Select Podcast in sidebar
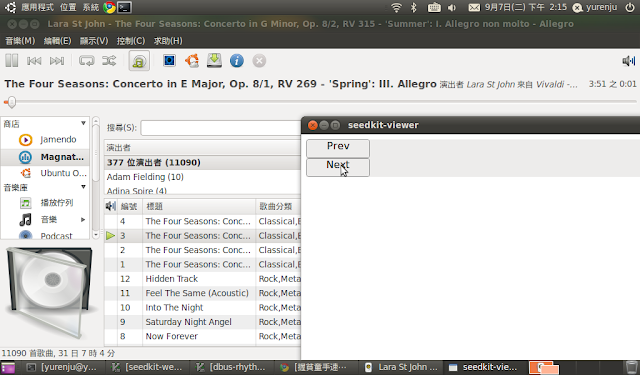This screenshot has height=375, width=640. pos(45,235)
